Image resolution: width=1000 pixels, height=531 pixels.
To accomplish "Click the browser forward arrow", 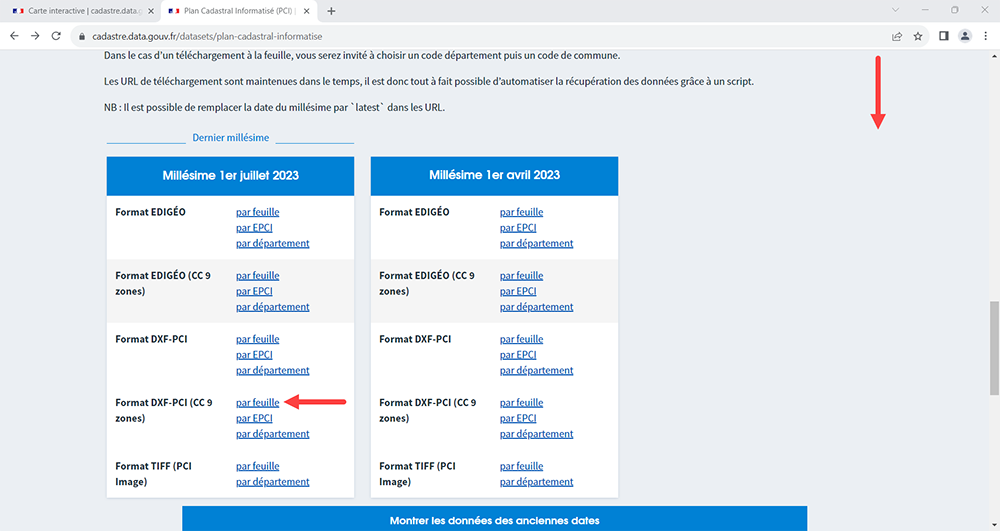I will [x=36, y=35].
